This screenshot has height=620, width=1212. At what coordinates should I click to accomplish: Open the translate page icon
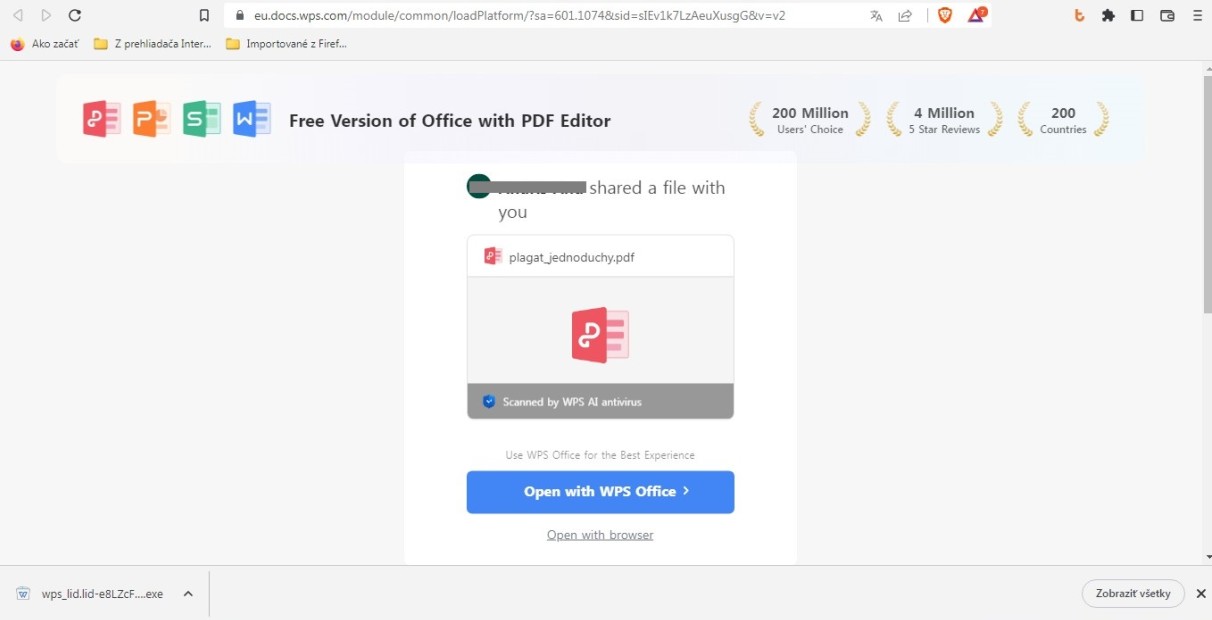[x=876, y=16]
